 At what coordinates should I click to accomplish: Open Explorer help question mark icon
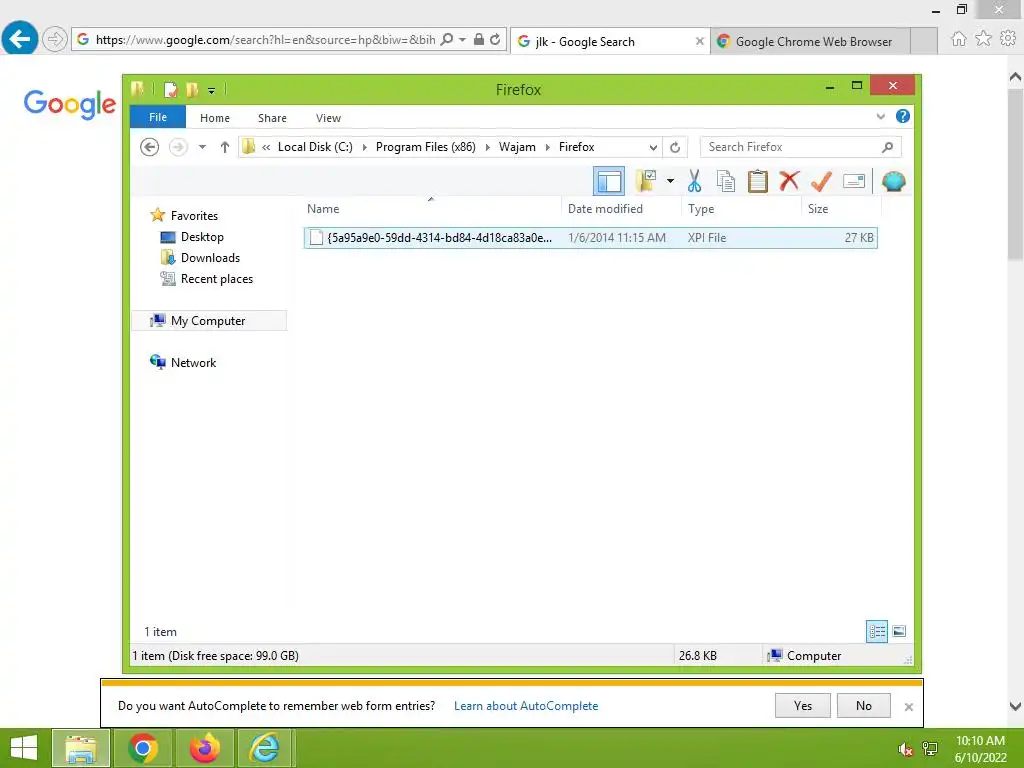click(x=903, y=116)
